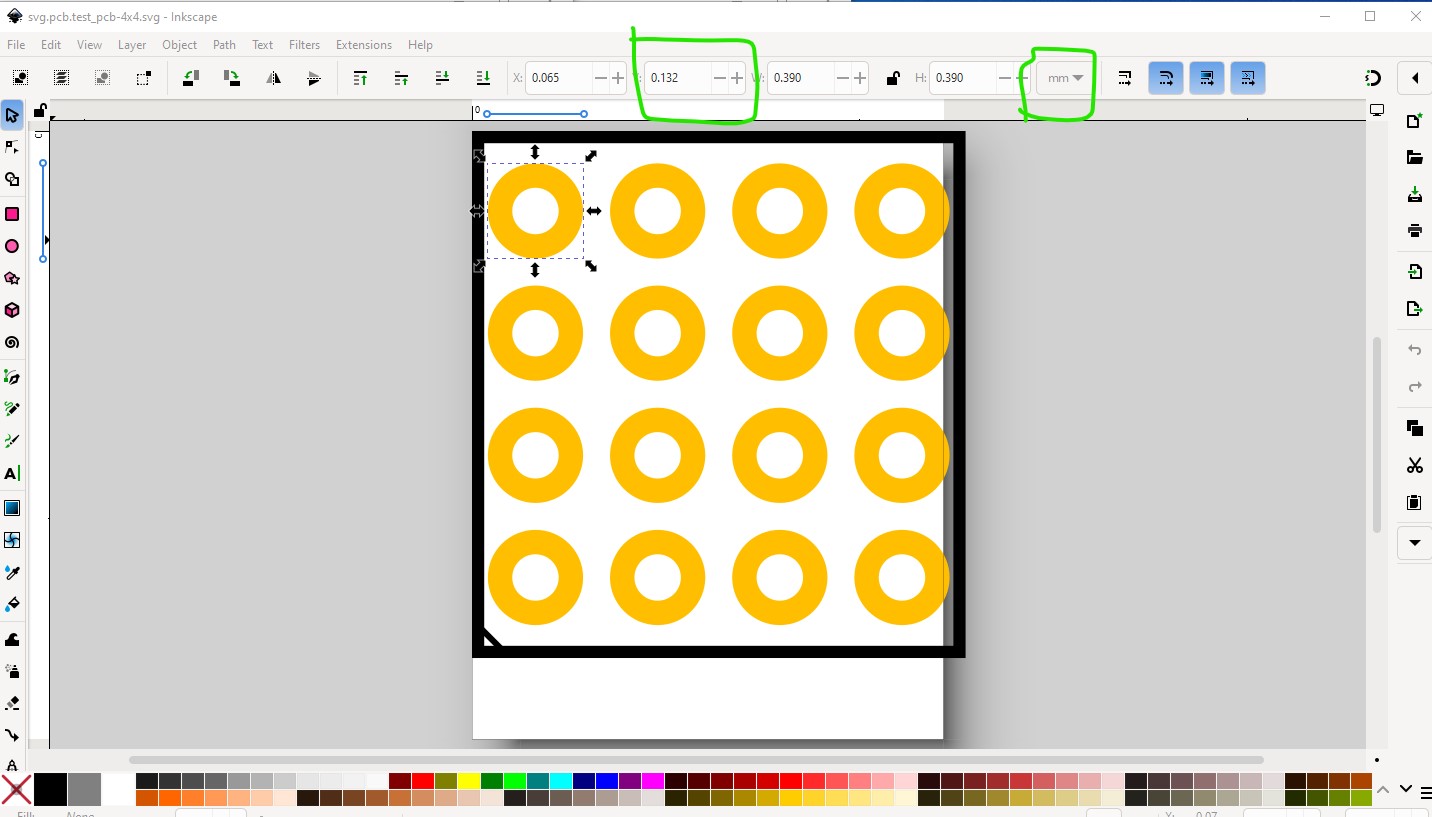Open the Extensions menu
The width and height of the screenshot is (1432, 817).
pos(364,45)
